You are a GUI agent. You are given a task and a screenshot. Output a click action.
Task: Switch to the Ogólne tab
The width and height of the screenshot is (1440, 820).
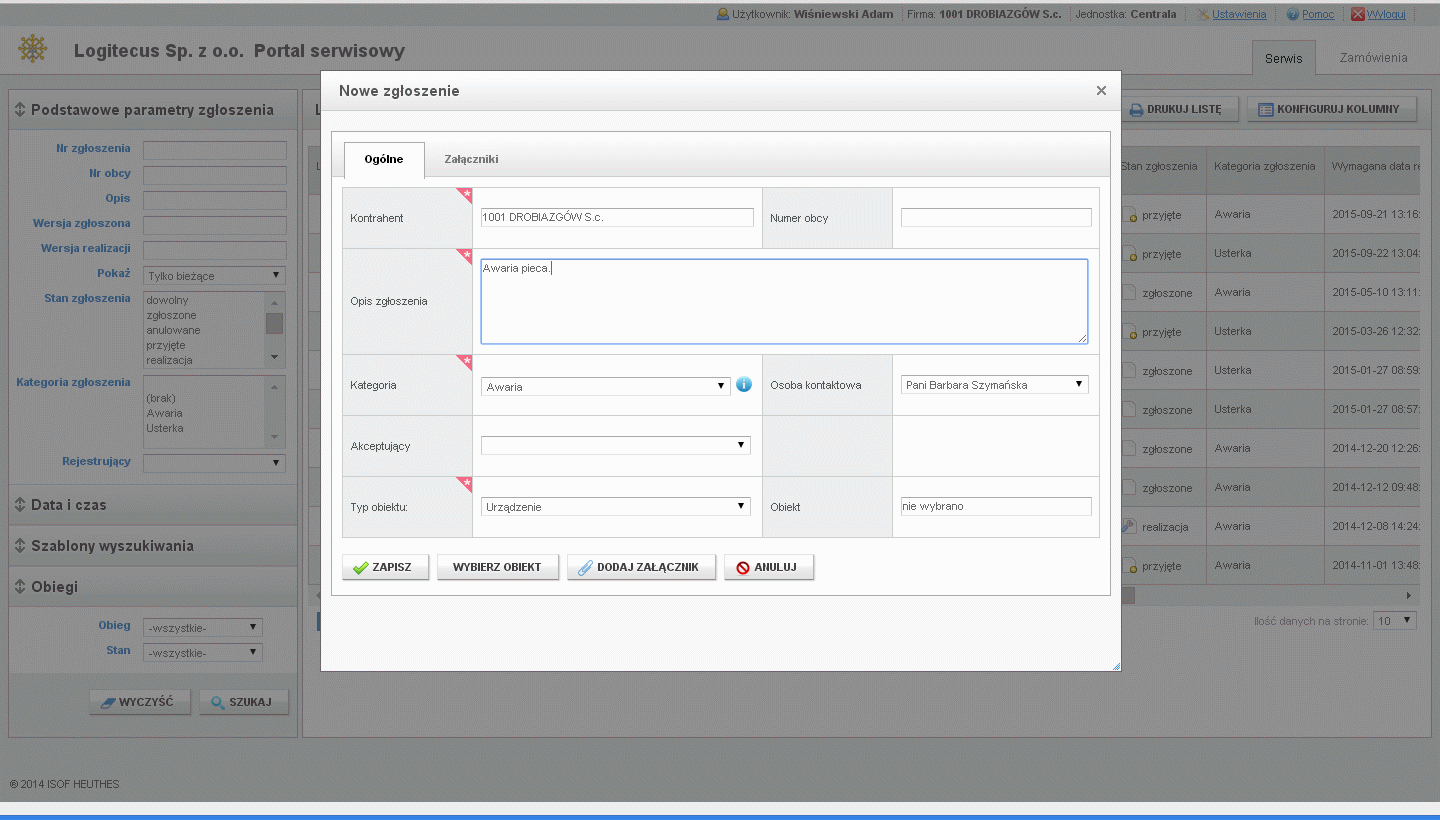[x=384, y=160]
